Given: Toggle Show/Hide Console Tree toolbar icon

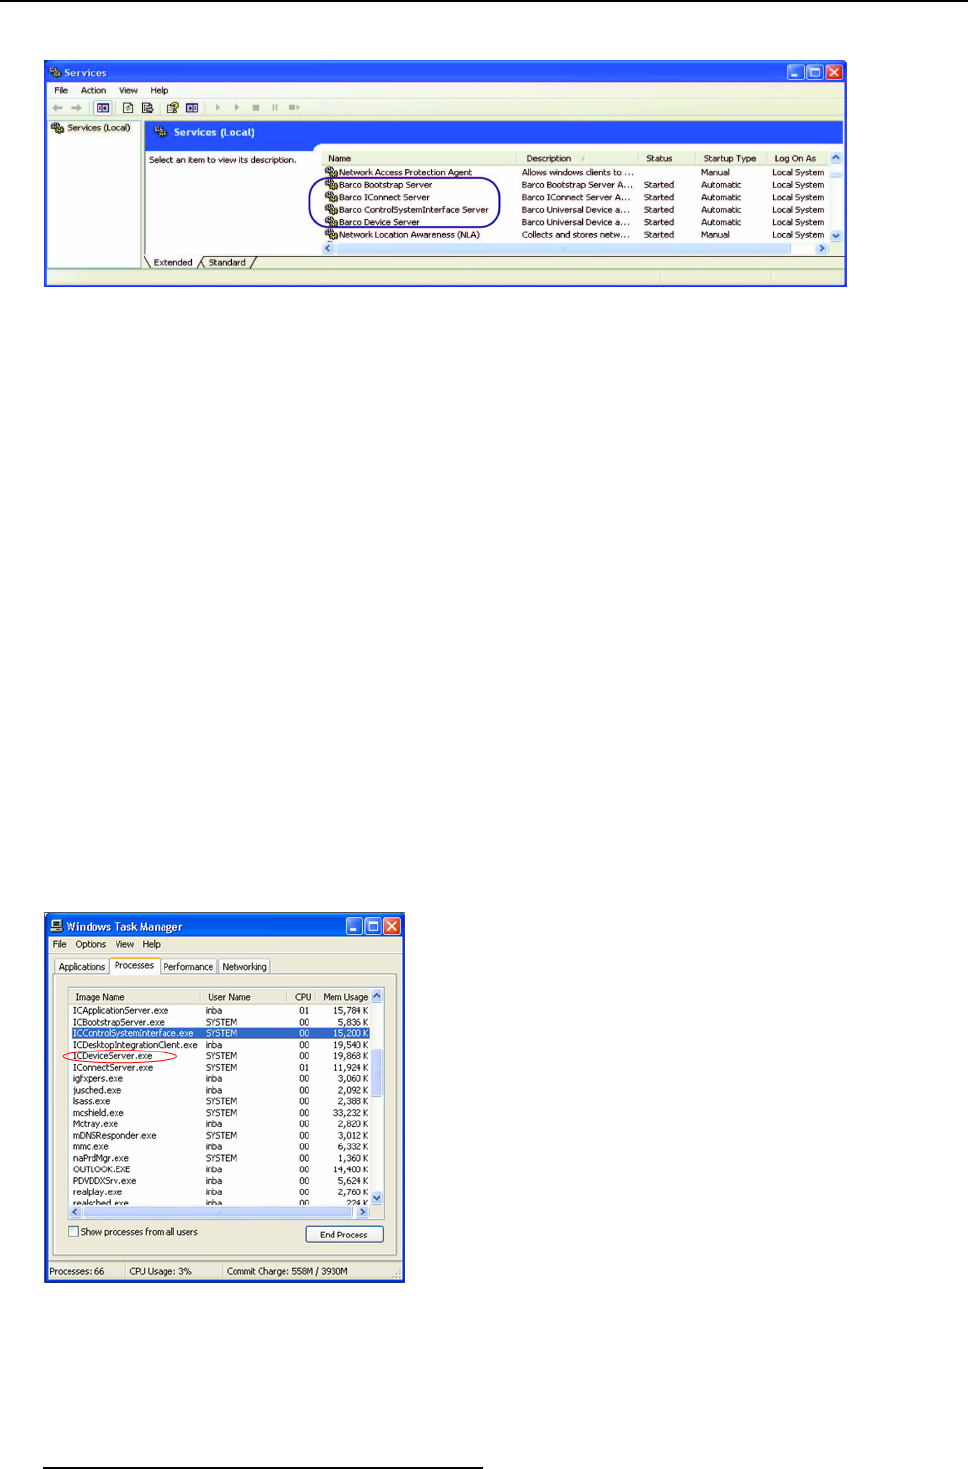Looking at the screenshot, I should tap(102, 108).
